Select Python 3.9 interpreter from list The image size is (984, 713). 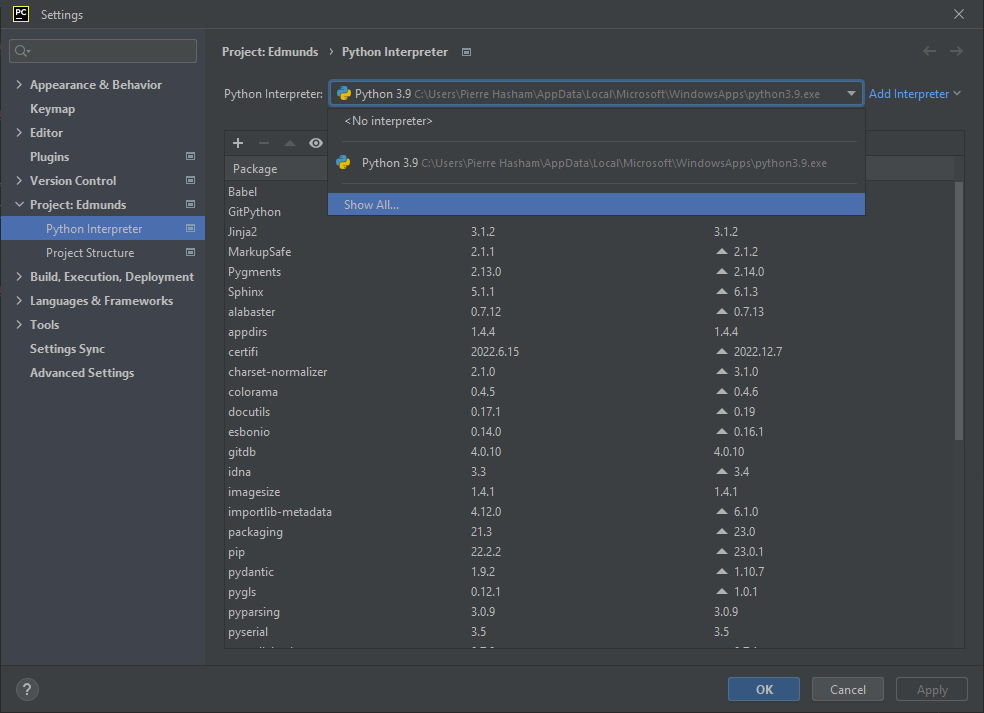pos(596,163)
